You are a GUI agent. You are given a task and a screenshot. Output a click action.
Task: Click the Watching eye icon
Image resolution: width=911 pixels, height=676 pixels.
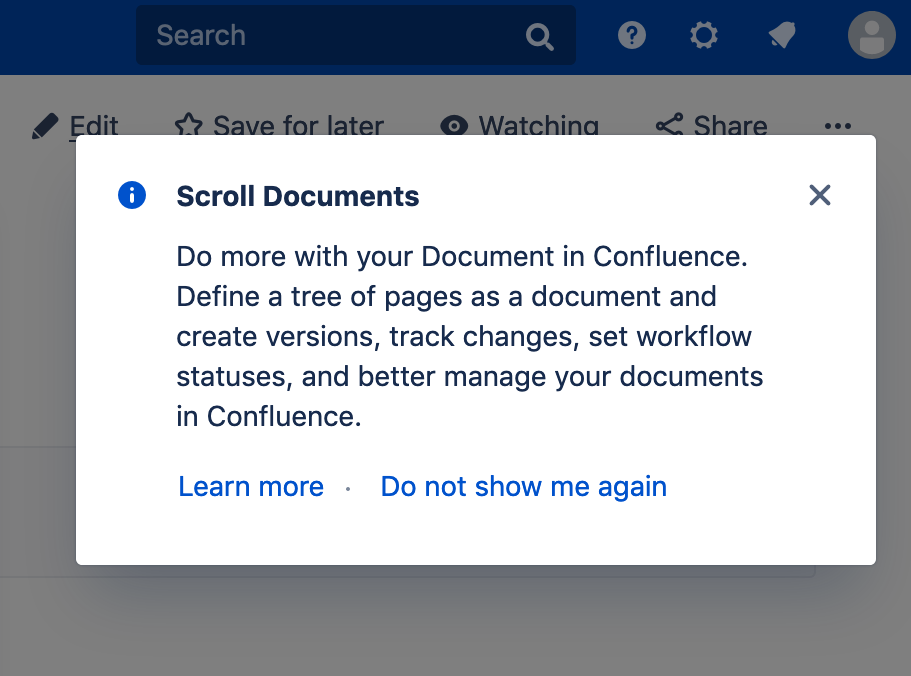(x=453, y=126)
